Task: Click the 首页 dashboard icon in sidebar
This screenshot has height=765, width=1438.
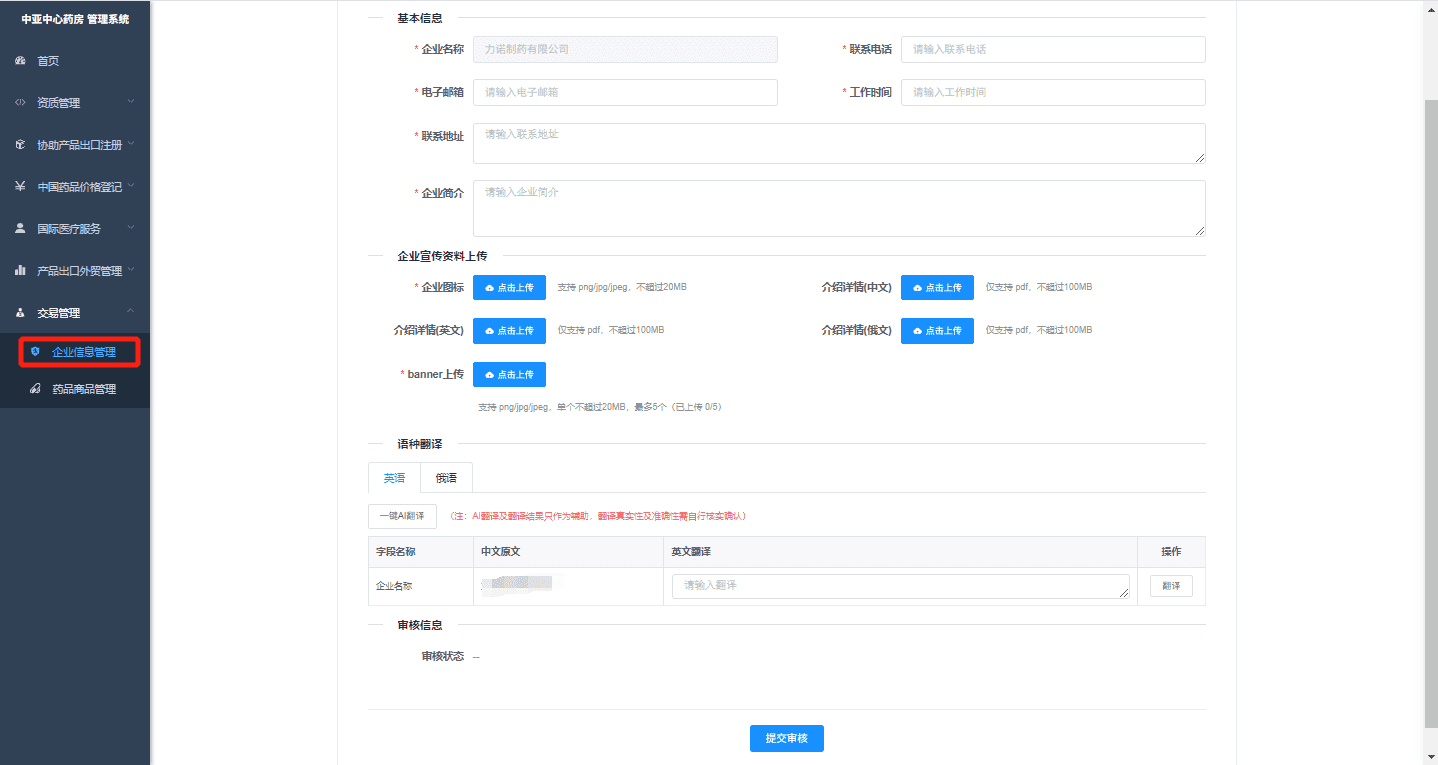Action: point(20,61)
